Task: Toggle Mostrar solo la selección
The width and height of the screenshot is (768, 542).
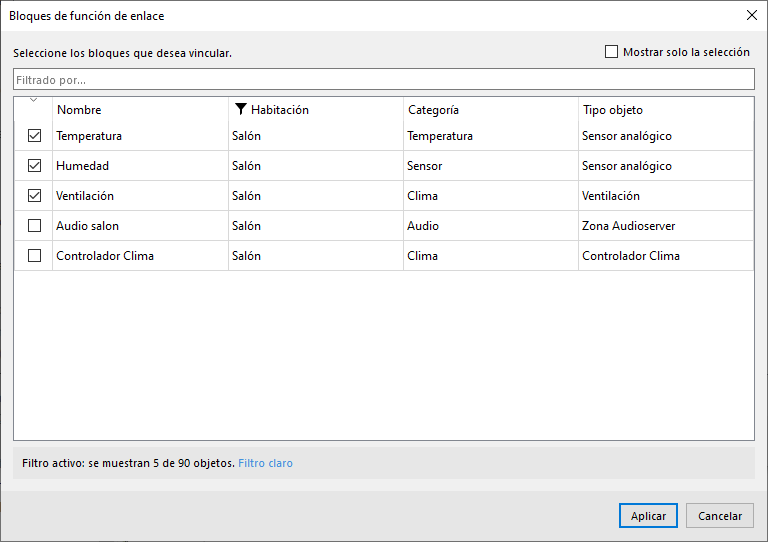Action: (x=612, y=52)
